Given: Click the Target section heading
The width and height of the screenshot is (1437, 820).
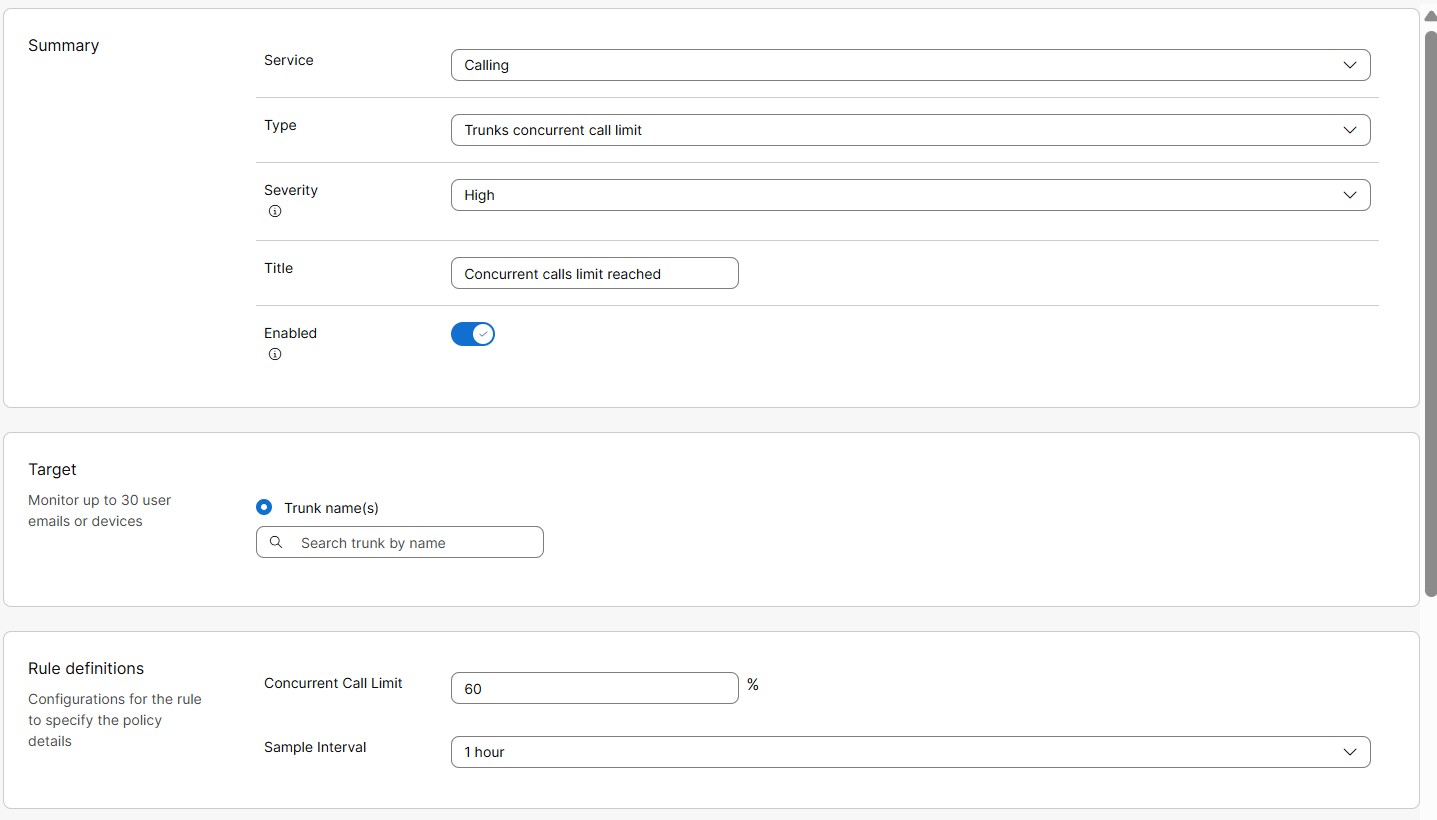Looking at the screenshot, I should (x=52, y=469).
